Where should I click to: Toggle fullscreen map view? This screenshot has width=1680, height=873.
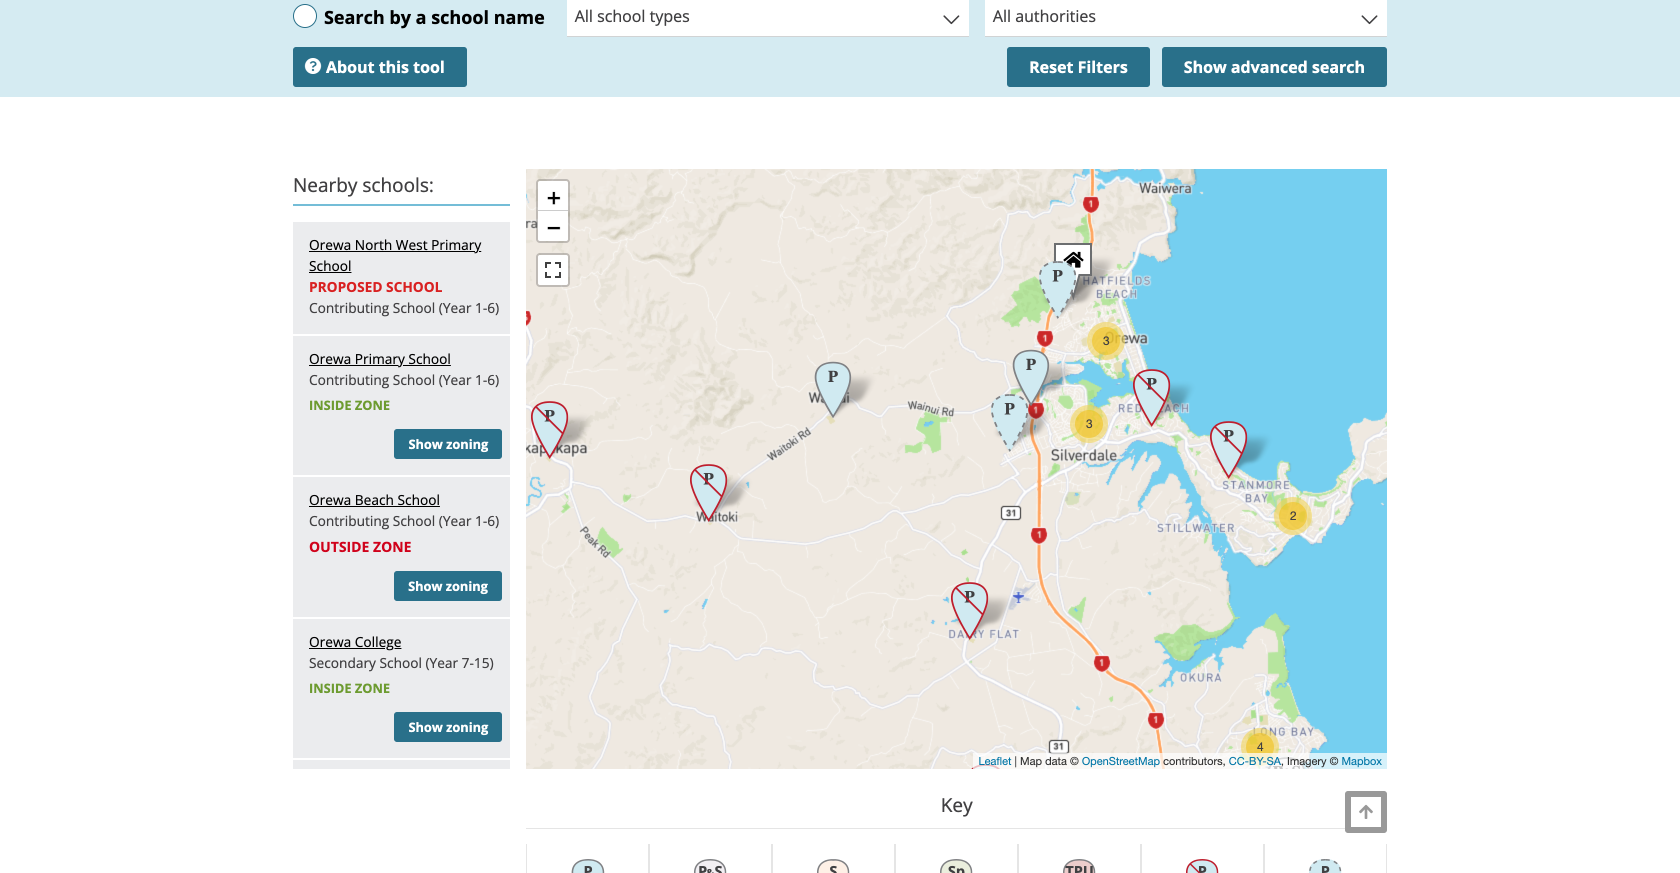[553, 270]
